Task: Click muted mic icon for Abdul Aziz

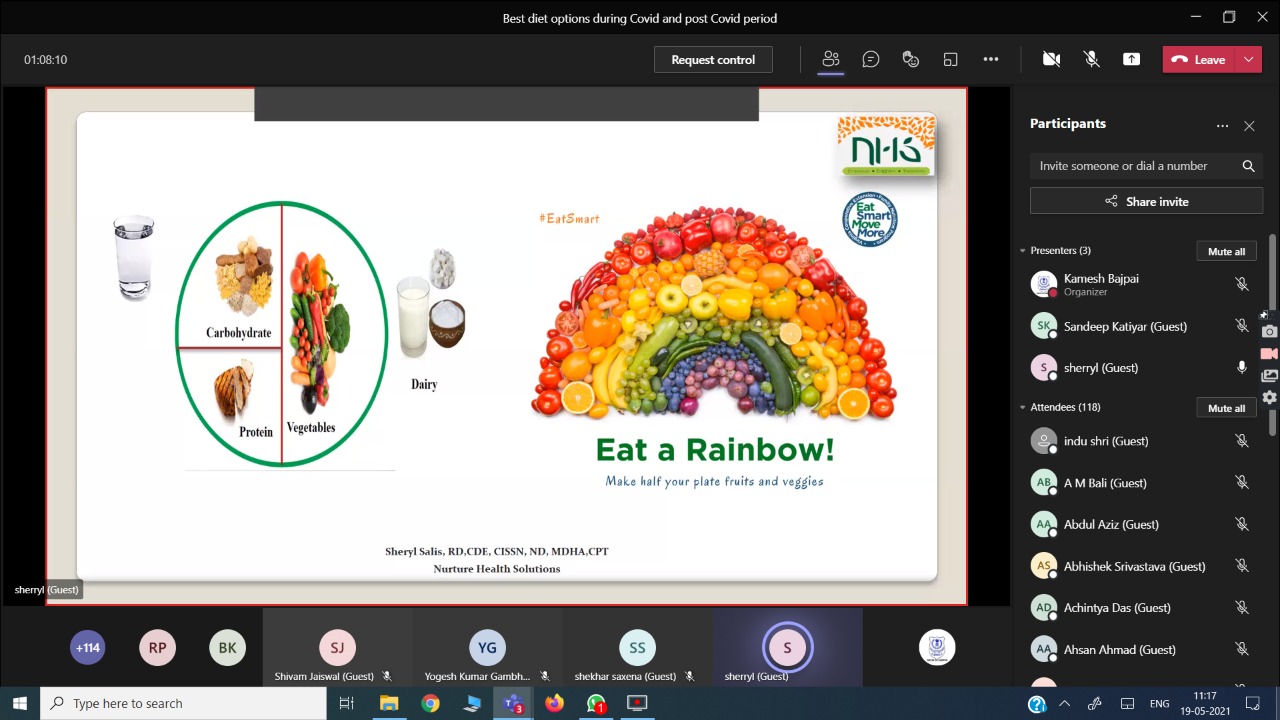Action: [x=1242, y=524]
